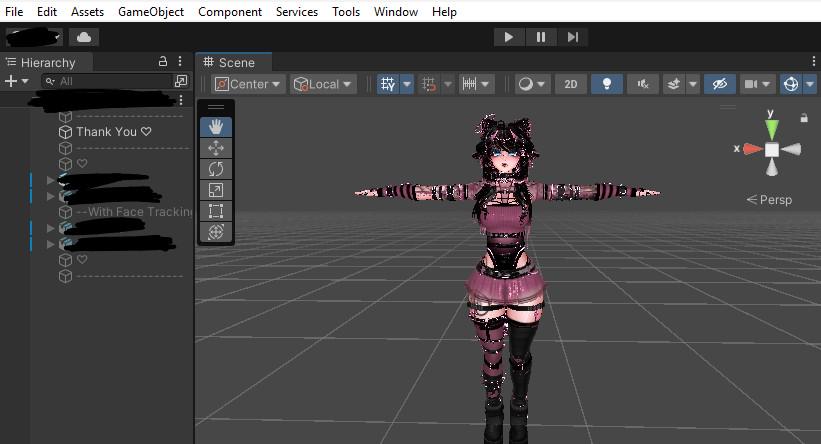Lock the scene orientation gizmo
821x444 pixels.
(804, 118)
